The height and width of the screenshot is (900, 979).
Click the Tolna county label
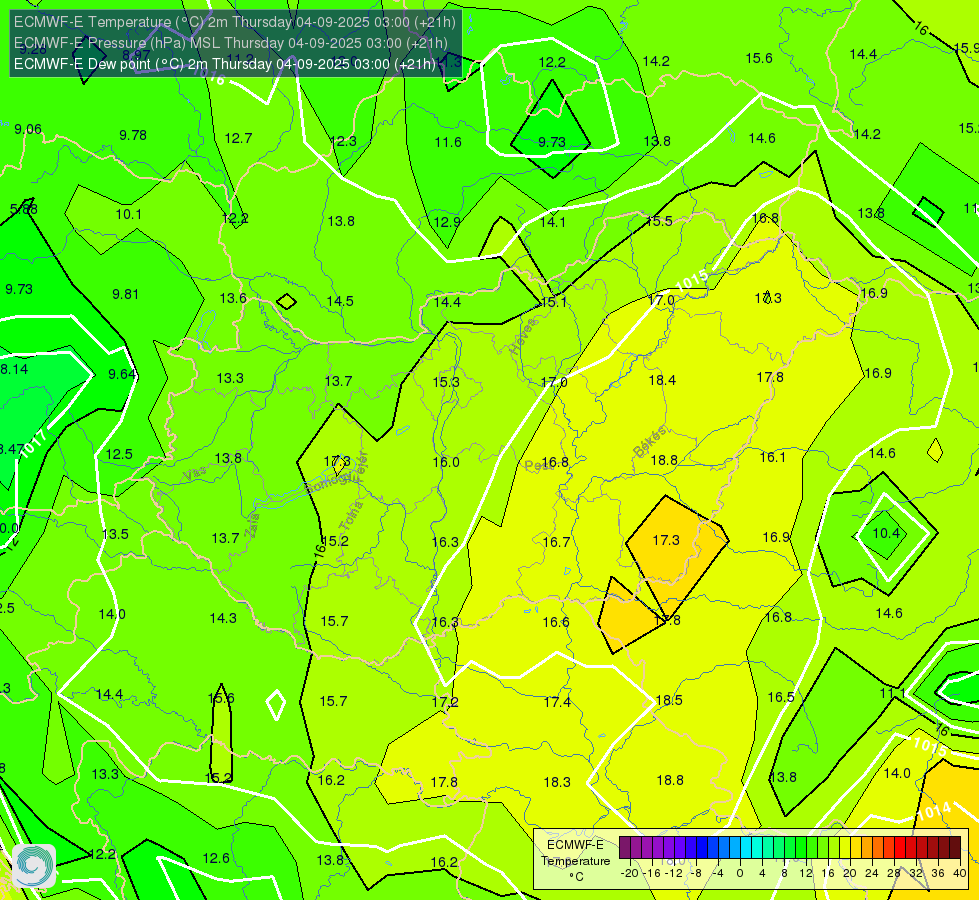351,515
